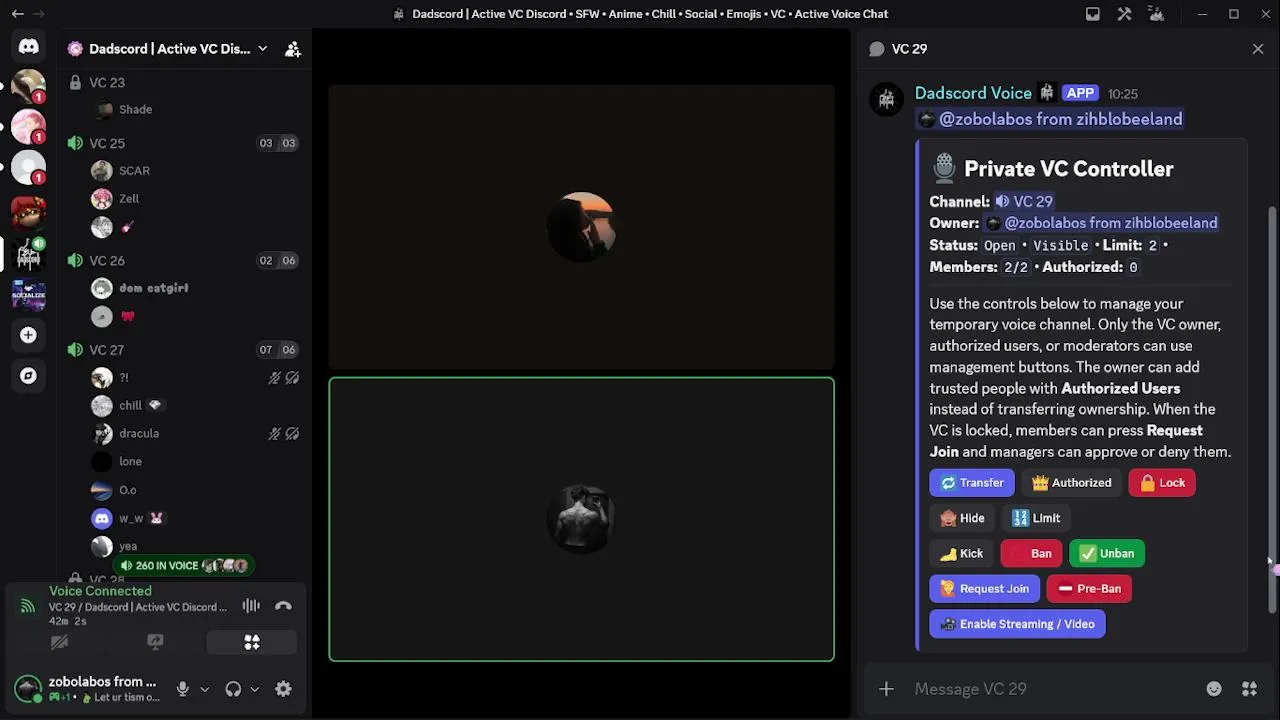Open the Activities launcher button

[x=252, y=642]
